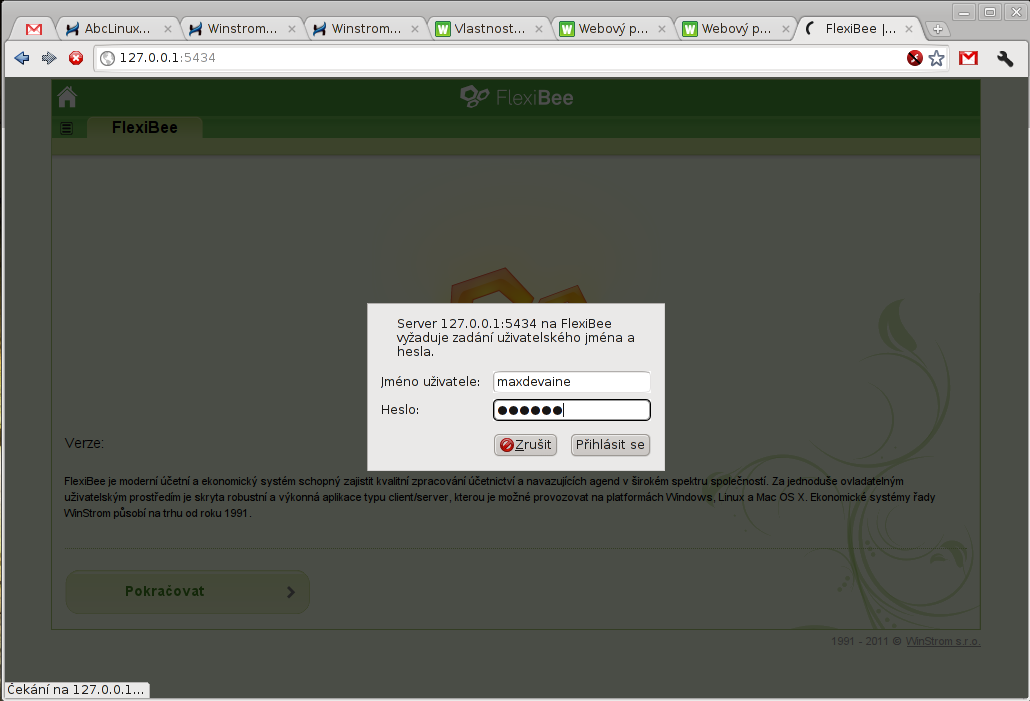The height and width of the screenshot is (701, 1030).
Task: Go back with the back arrow
Action: pos(22,58)
